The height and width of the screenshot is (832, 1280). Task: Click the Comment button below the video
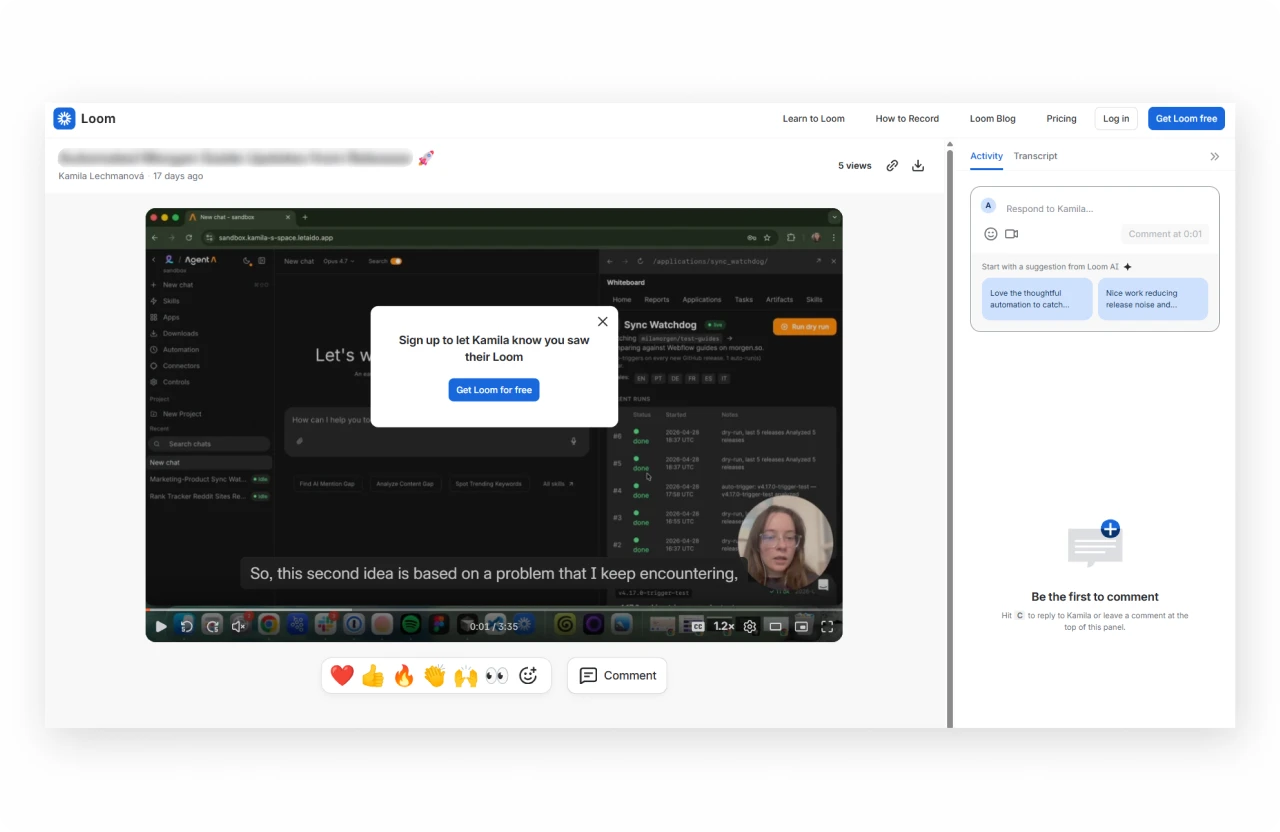point(617,675)
